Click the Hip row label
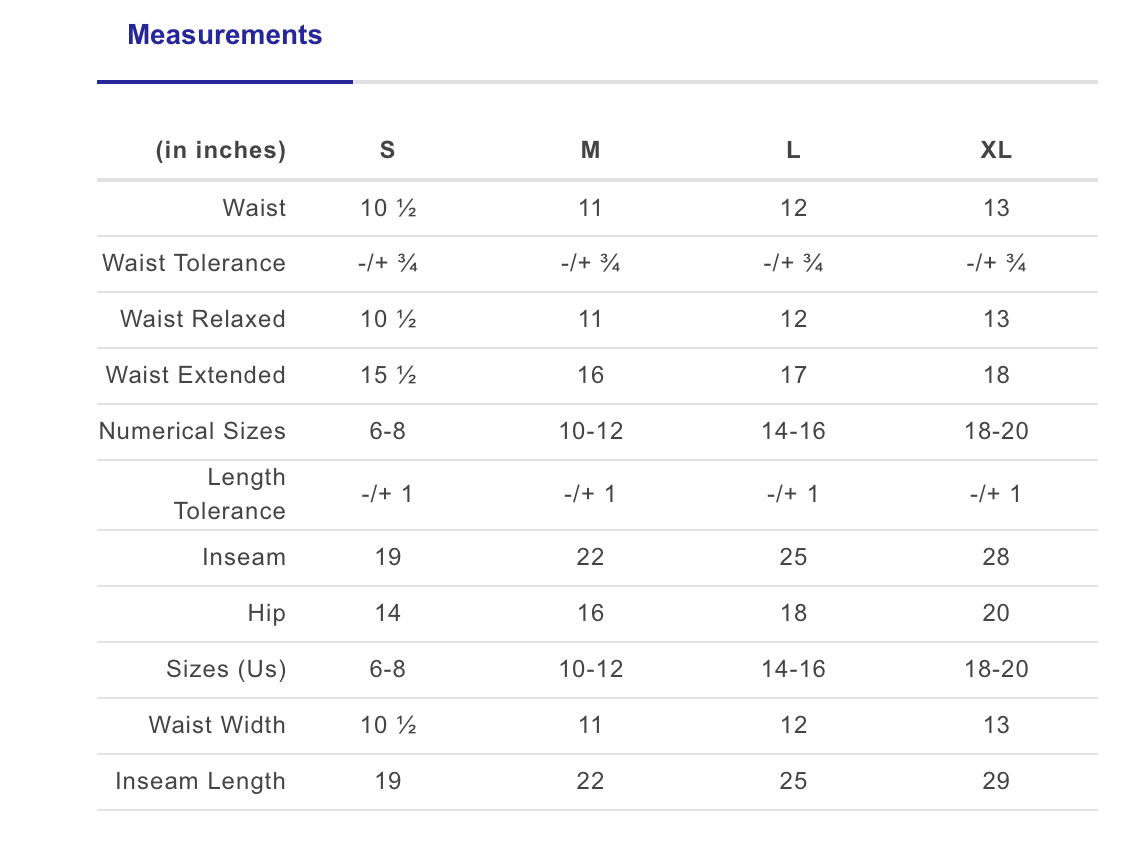Screen dimensions: 1130x850 (x=267, y=613)
